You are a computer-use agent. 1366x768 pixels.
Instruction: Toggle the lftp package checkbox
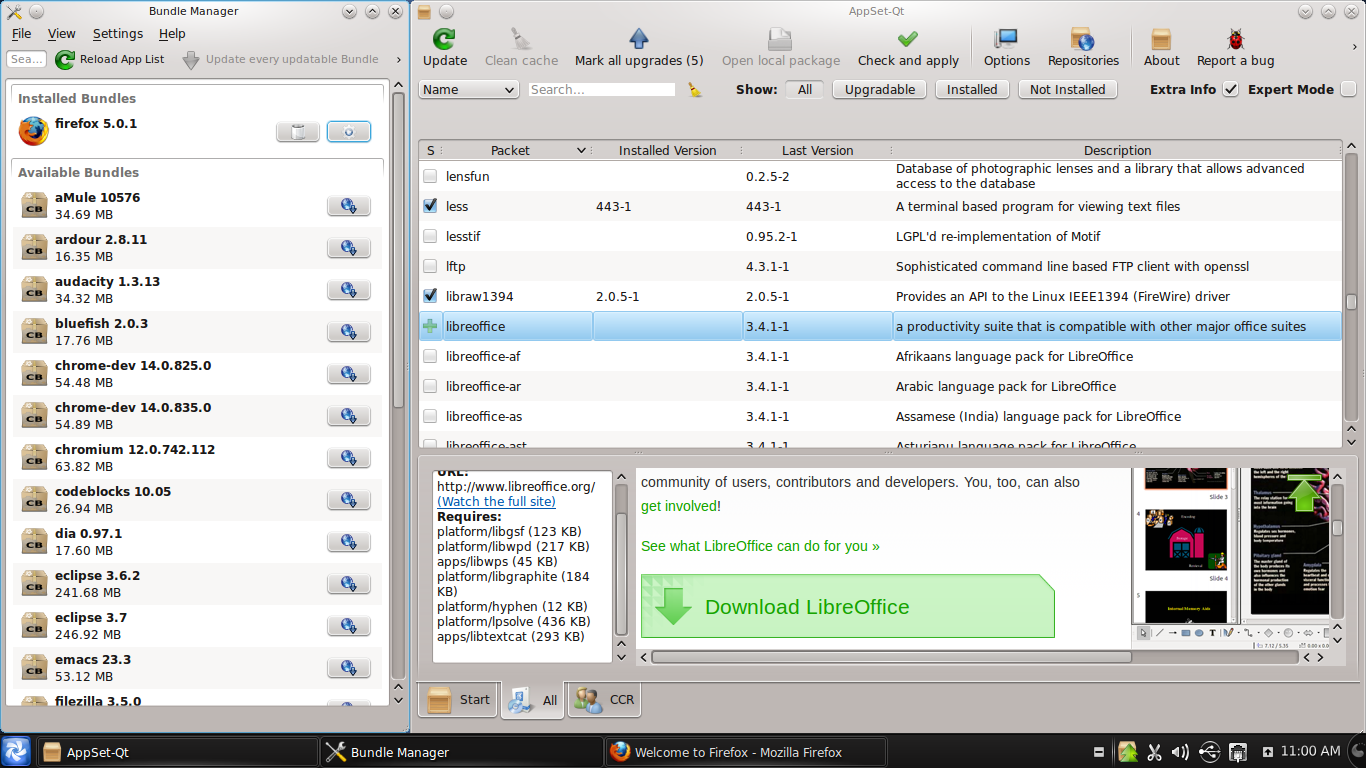pos(430,266)
